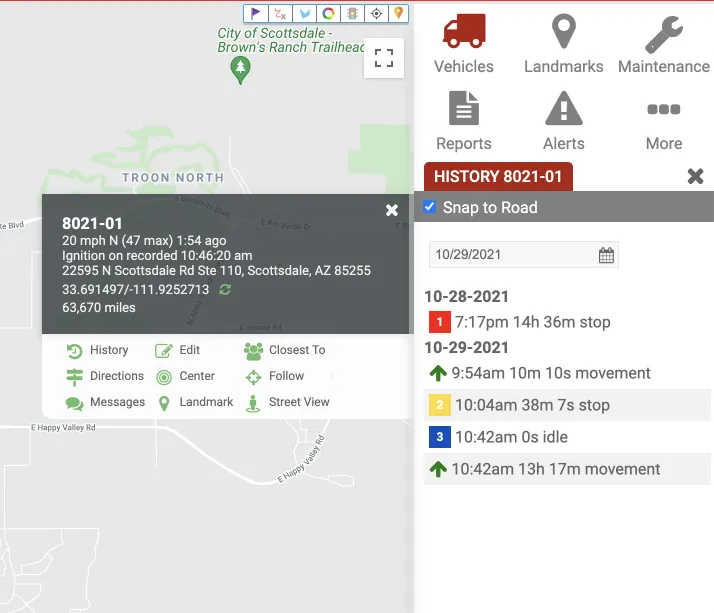Uncheck Snap to Road checkbox

coord(429,207)
